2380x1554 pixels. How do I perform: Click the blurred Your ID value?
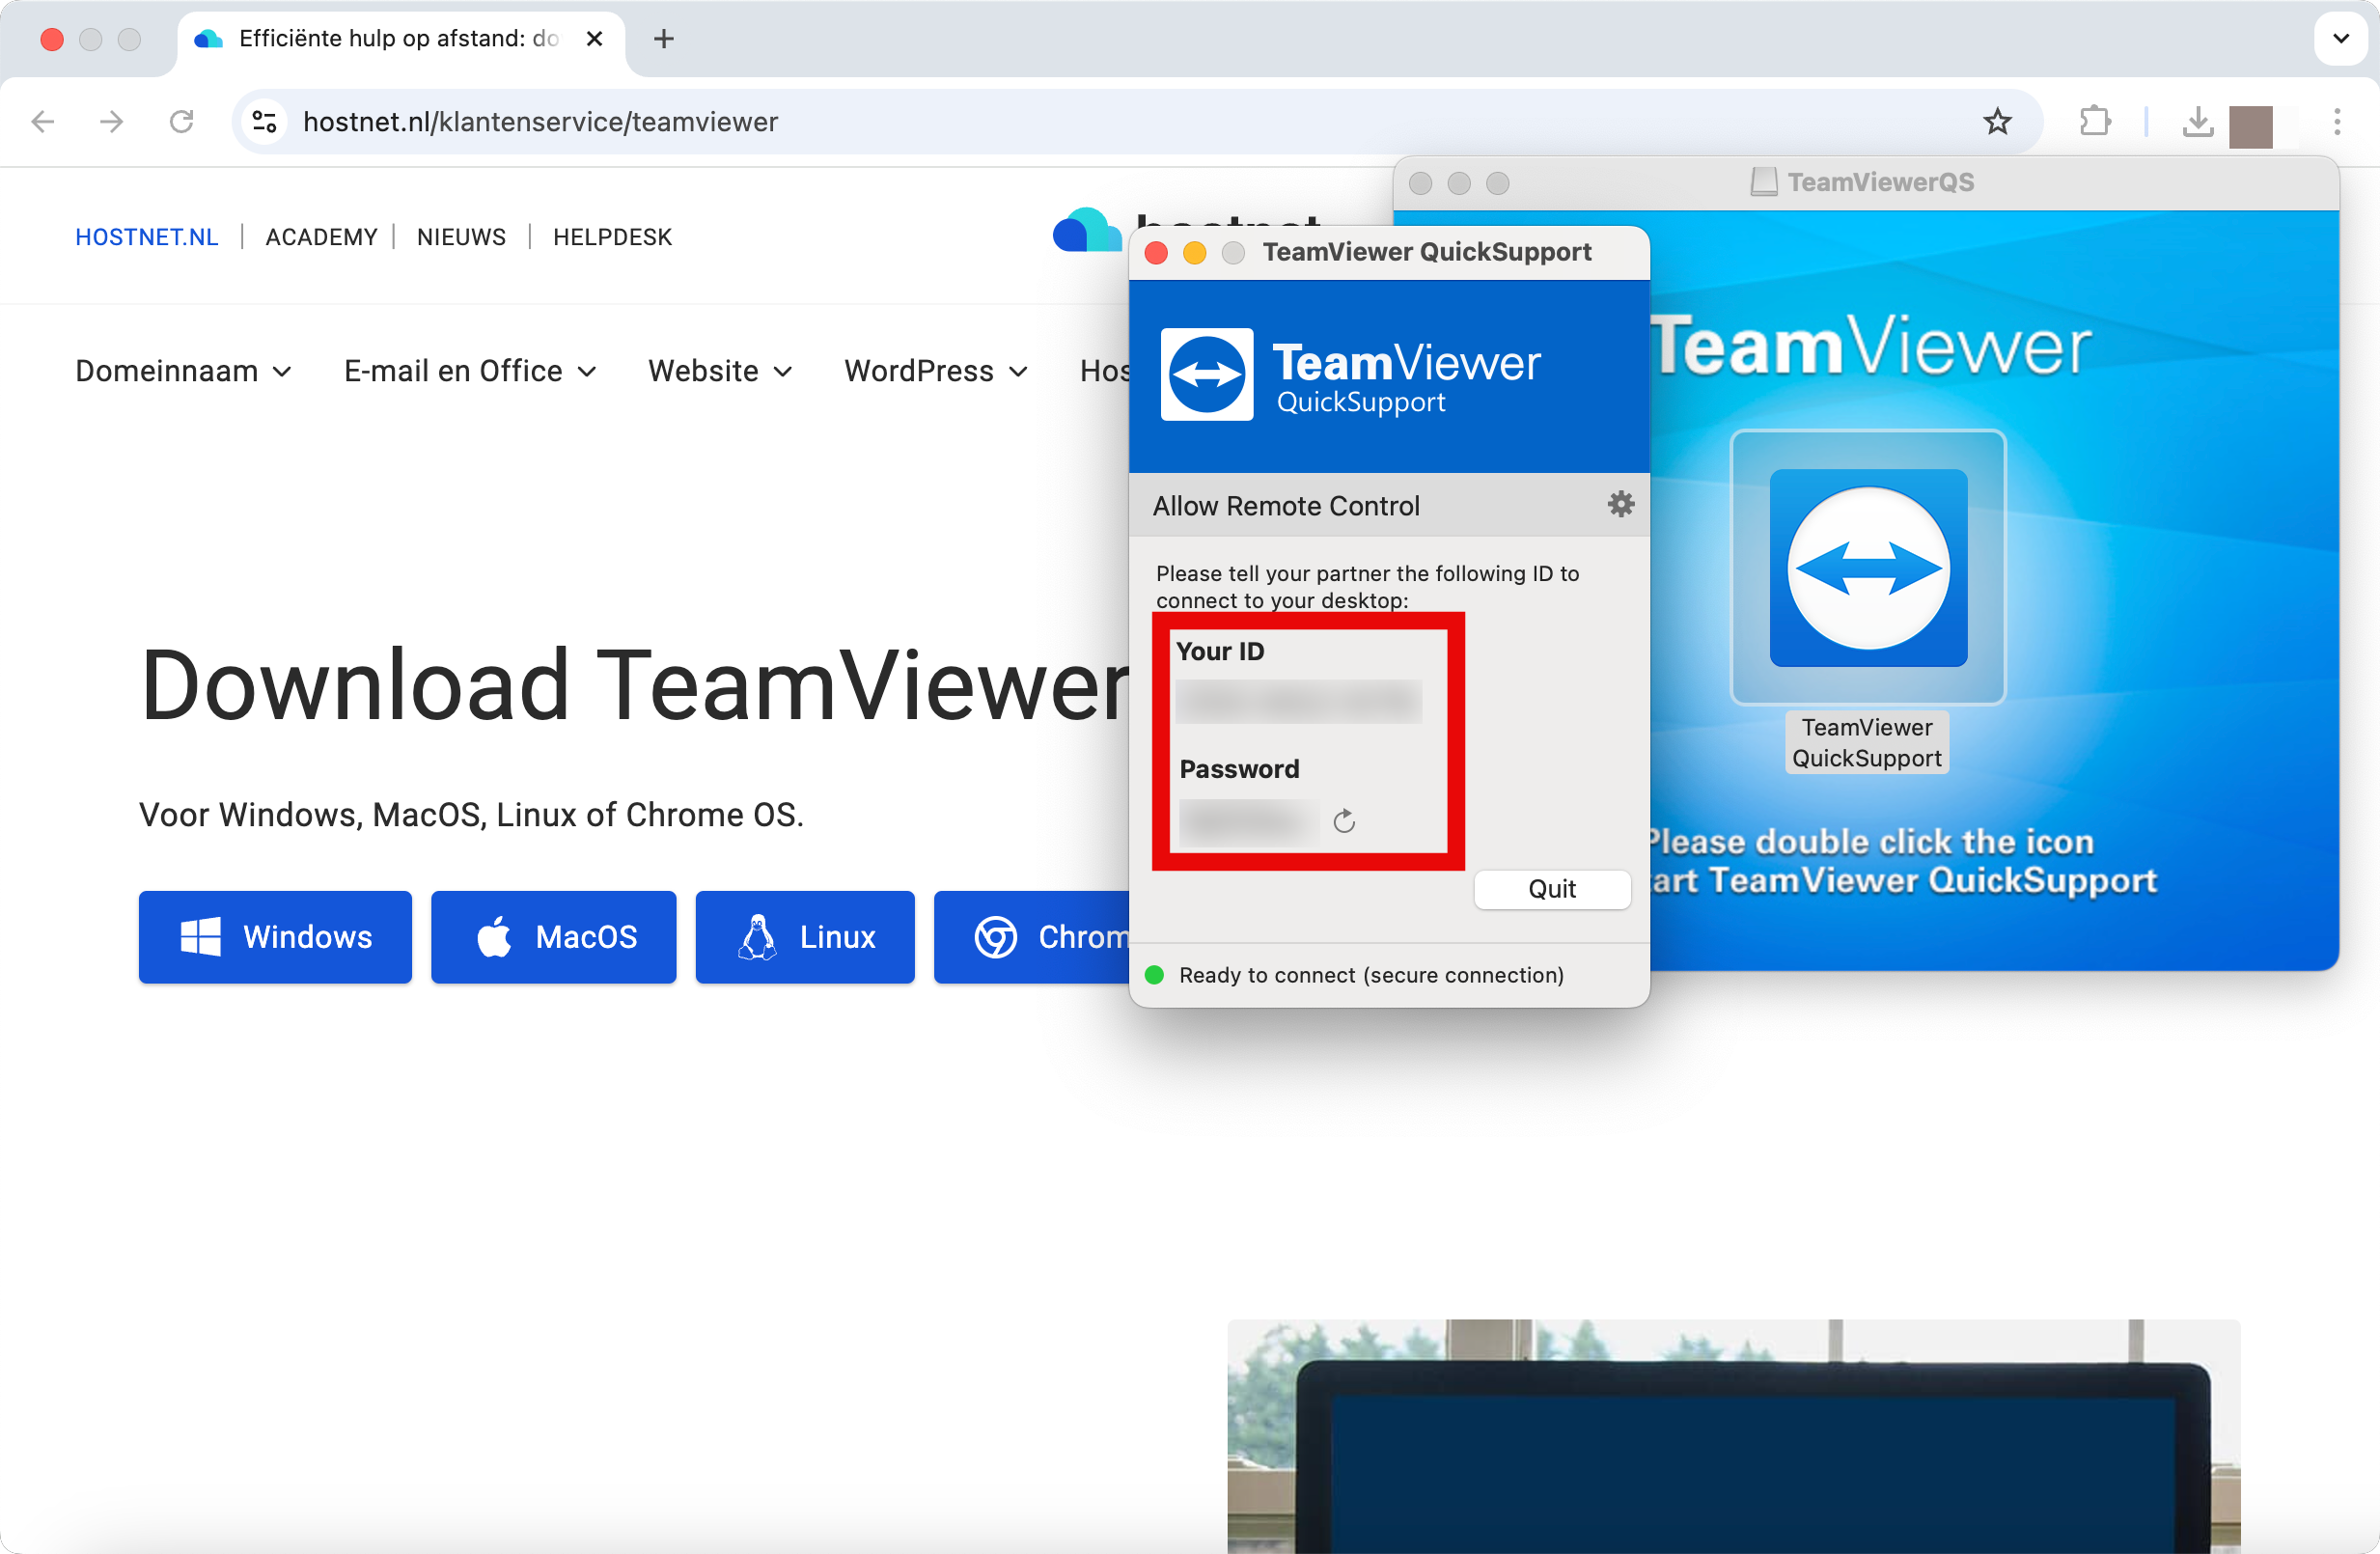pyautogui.click(x=1298, y=702)
